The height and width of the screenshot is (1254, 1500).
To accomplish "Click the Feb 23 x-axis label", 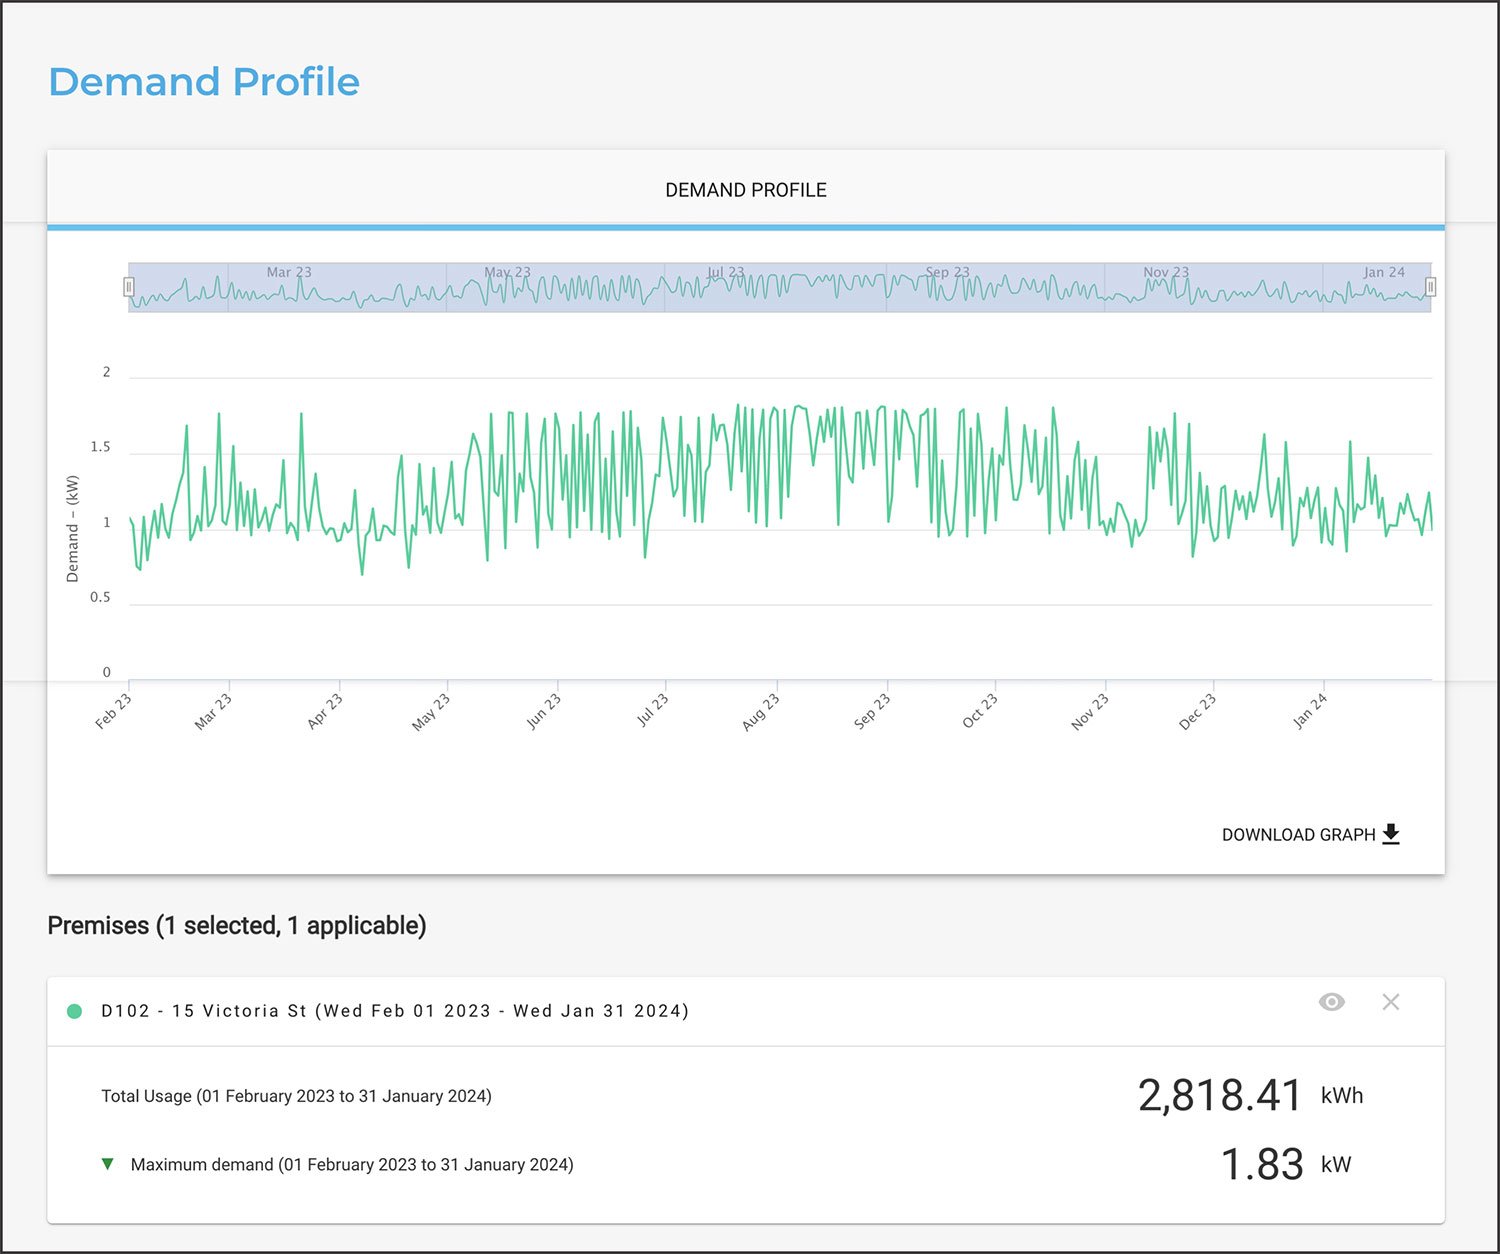I will (113, 712).
